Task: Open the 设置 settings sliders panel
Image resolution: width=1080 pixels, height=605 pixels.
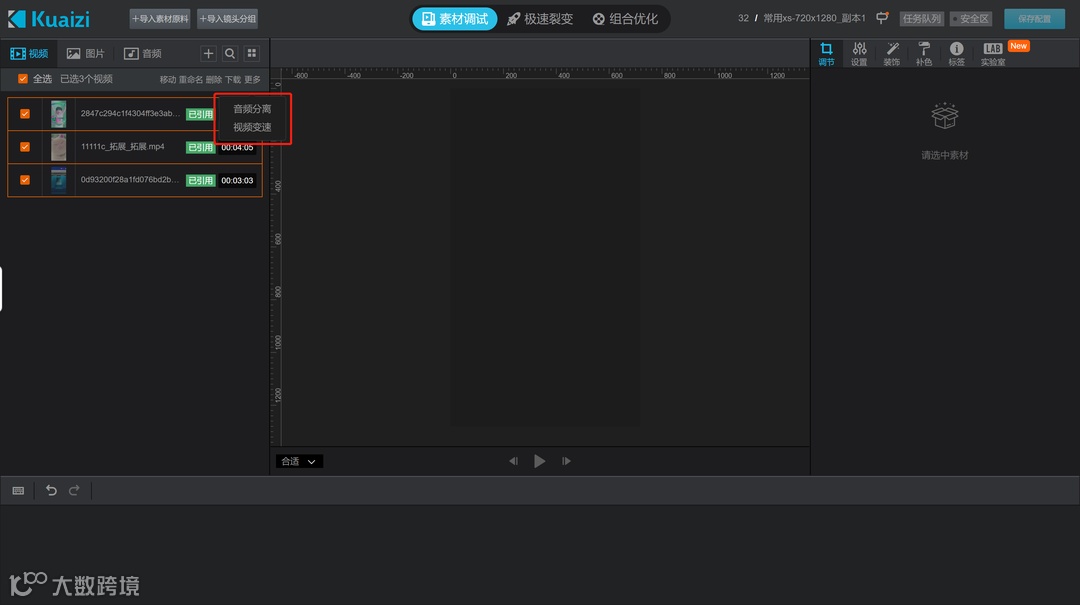Action: (859, 53)
